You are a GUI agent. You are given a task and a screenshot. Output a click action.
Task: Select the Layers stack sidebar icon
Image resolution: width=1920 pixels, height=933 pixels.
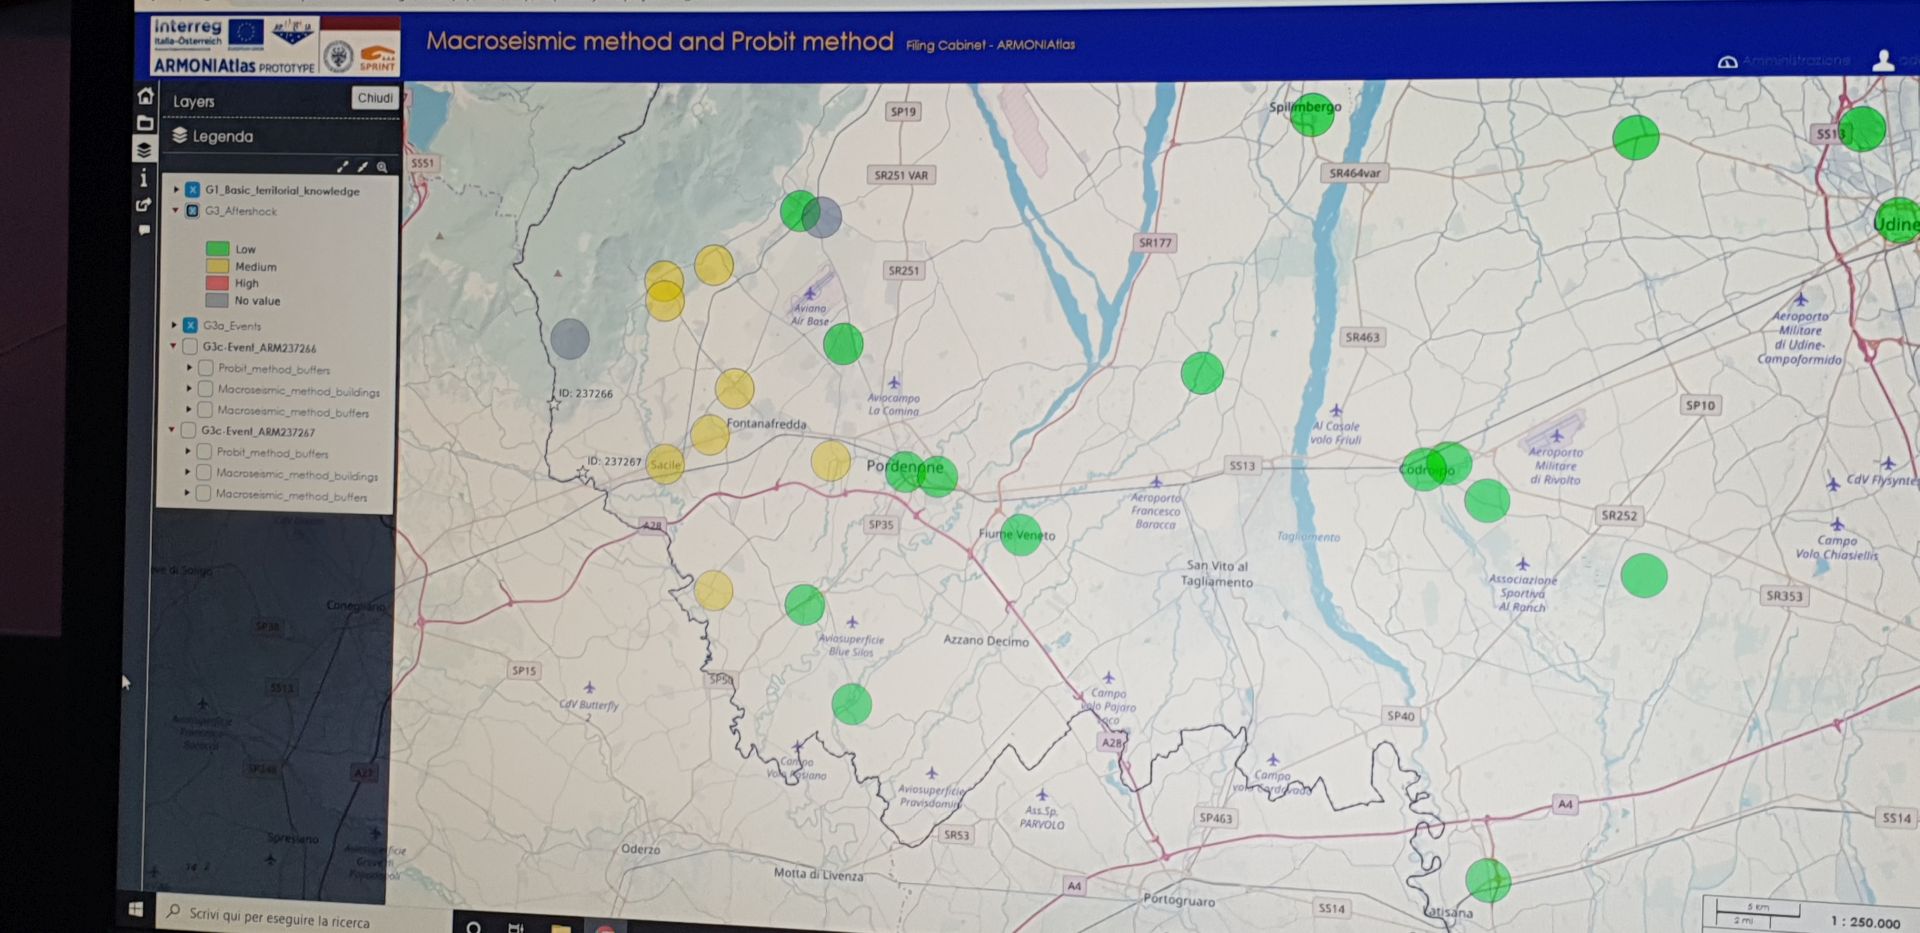pyautogui.click(x=144, y=150)
